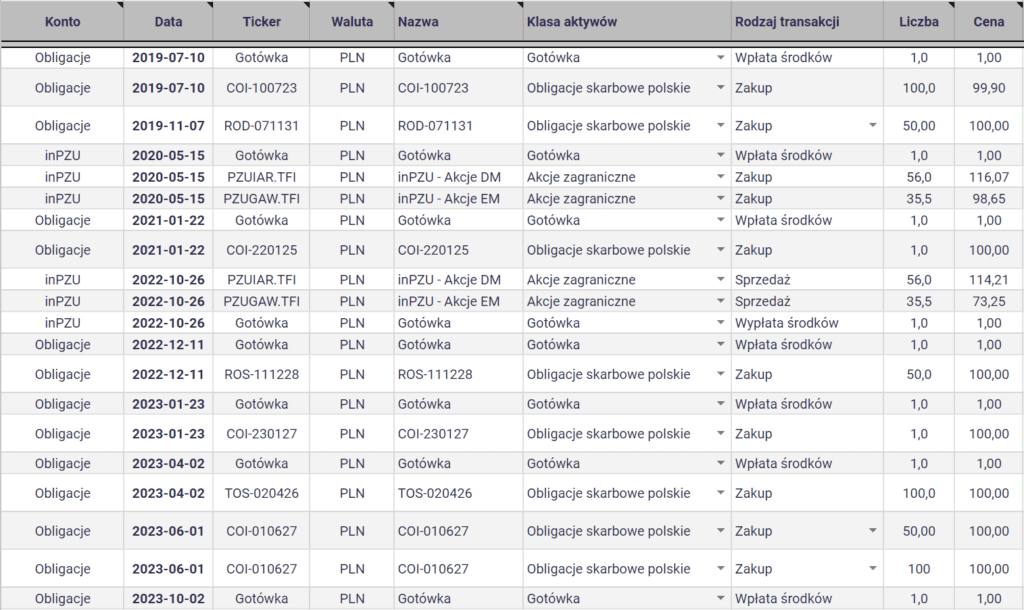Expand asset class dropdown in COI-230127 row
Screen dimensions: 1024x610
[x=721, y=435]
